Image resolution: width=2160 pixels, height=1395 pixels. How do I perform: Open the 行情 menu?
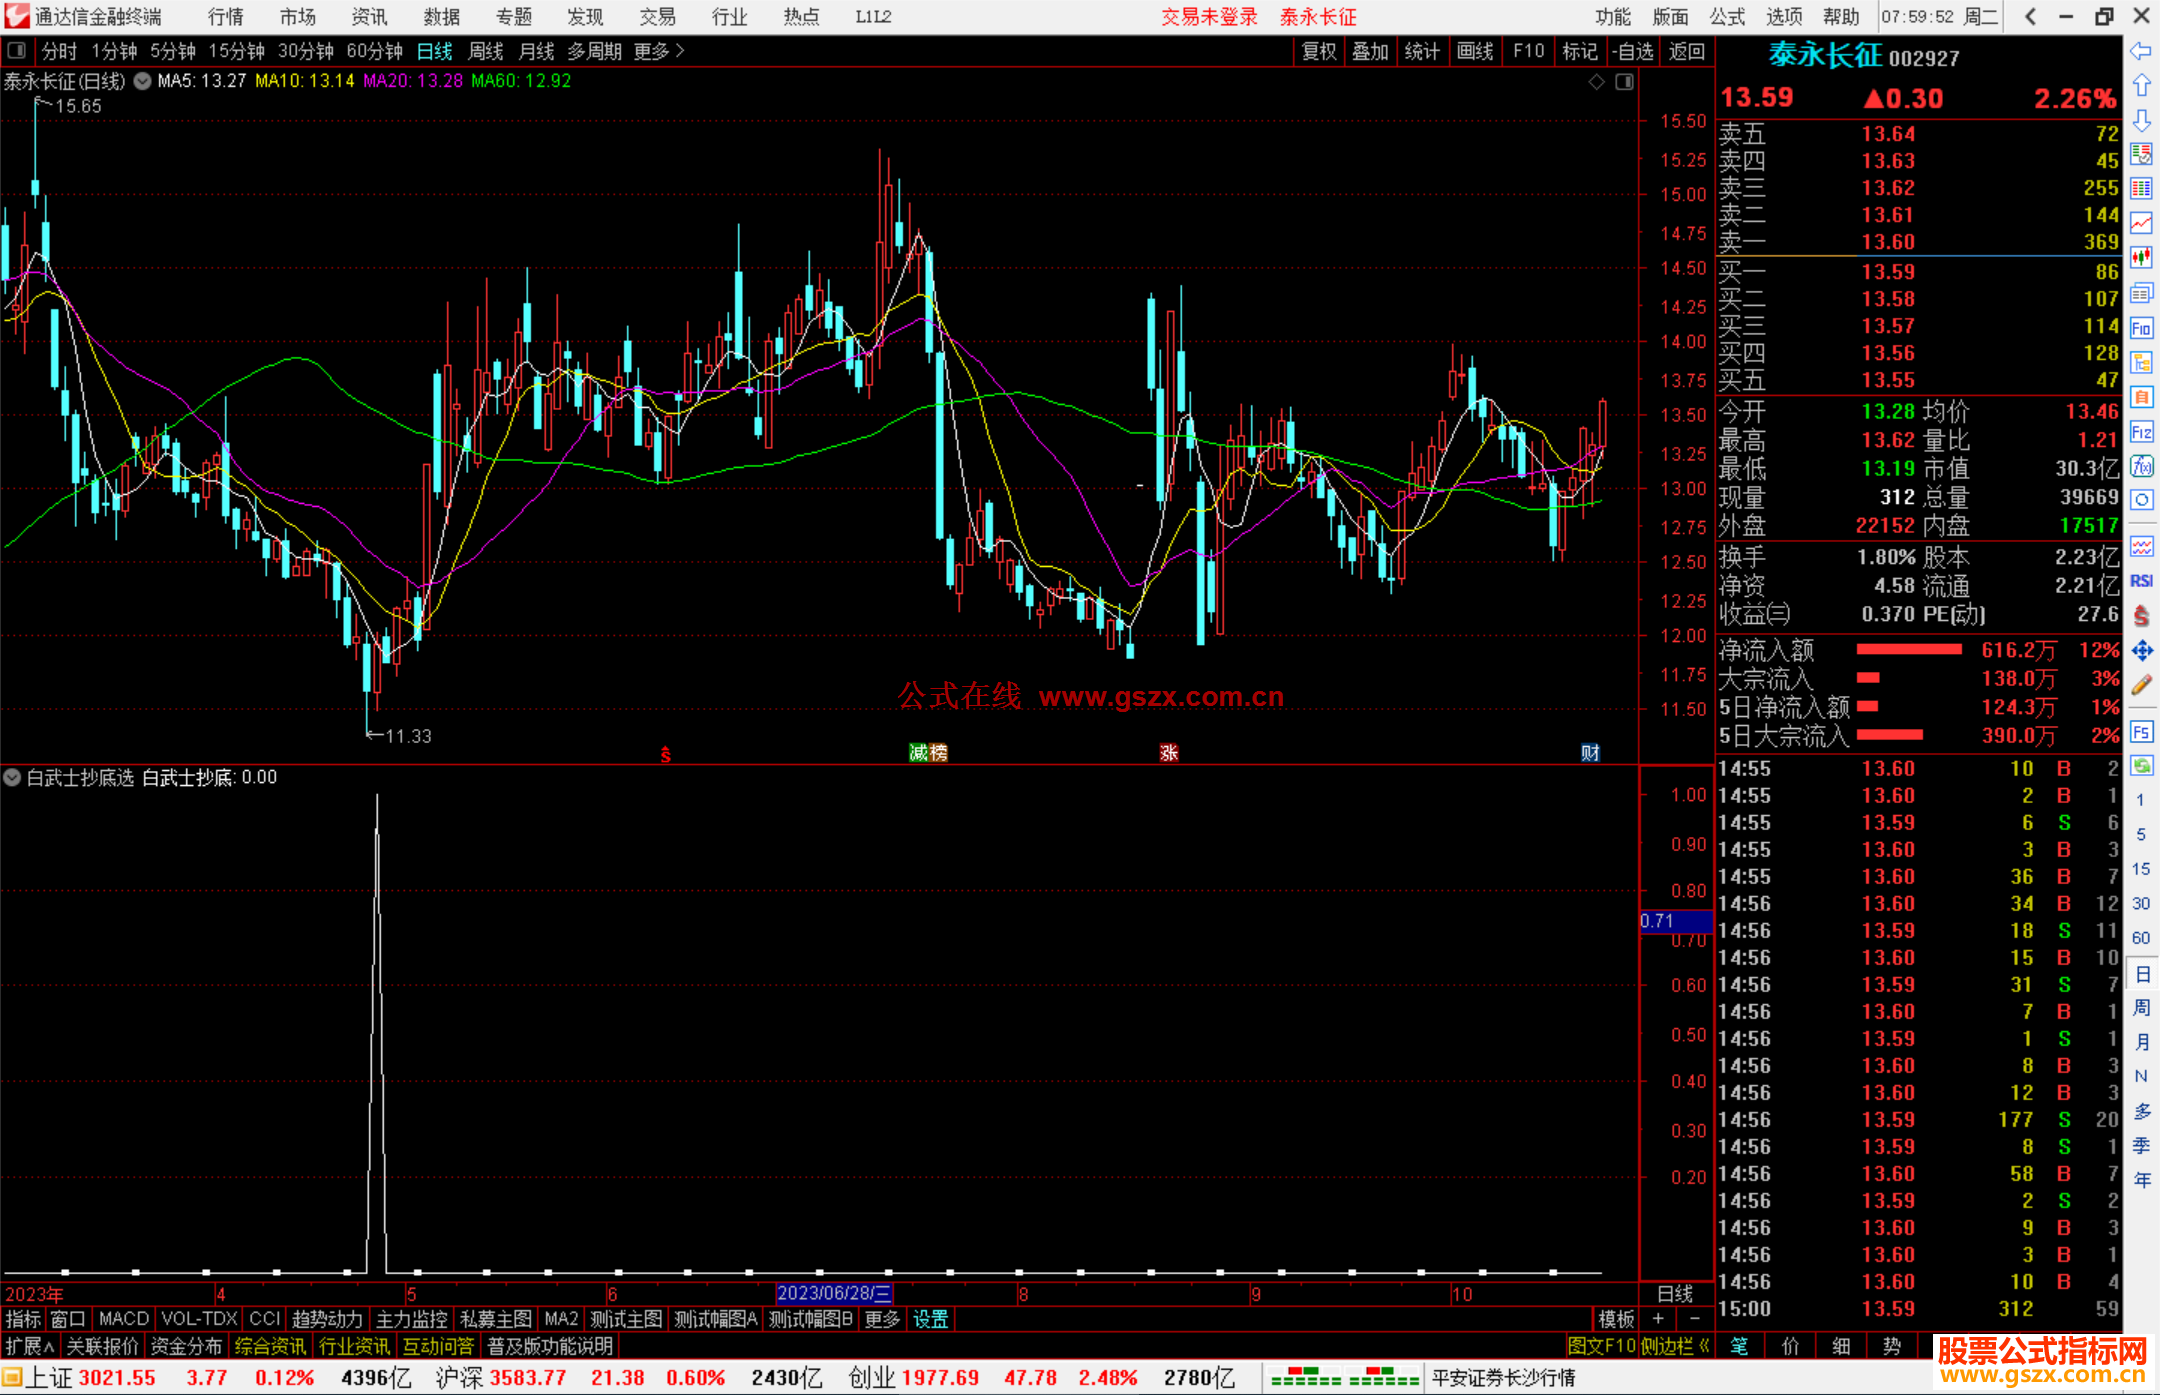tap(225, 16)
